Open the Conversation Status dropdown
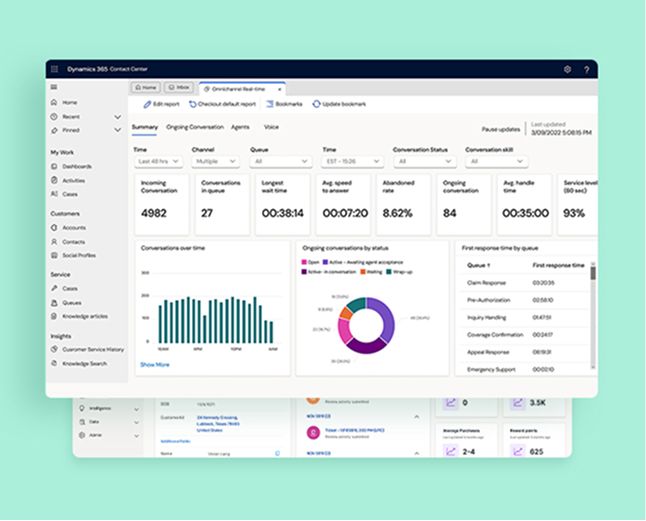This screenshot has width=646, height=521. pyautogui.click(x=424, y=161)
